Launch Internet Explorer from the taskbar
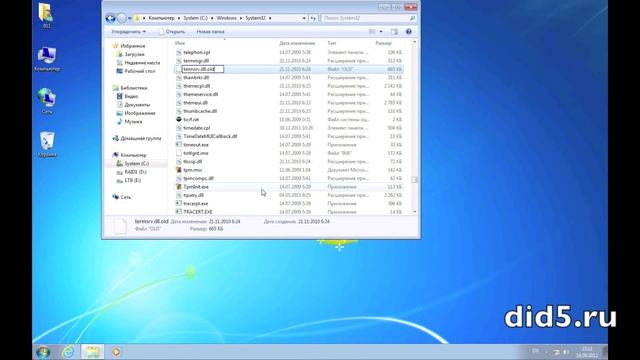 click(x=68, y=352)
